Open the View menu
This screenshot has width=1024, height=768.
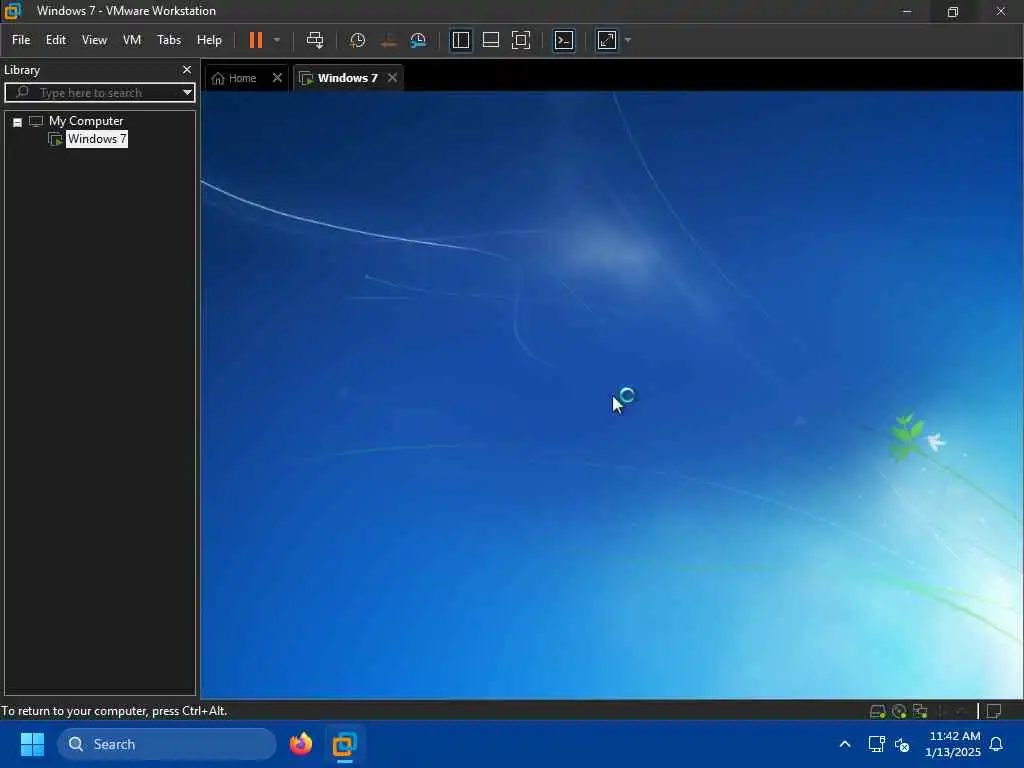click(94, 40)
